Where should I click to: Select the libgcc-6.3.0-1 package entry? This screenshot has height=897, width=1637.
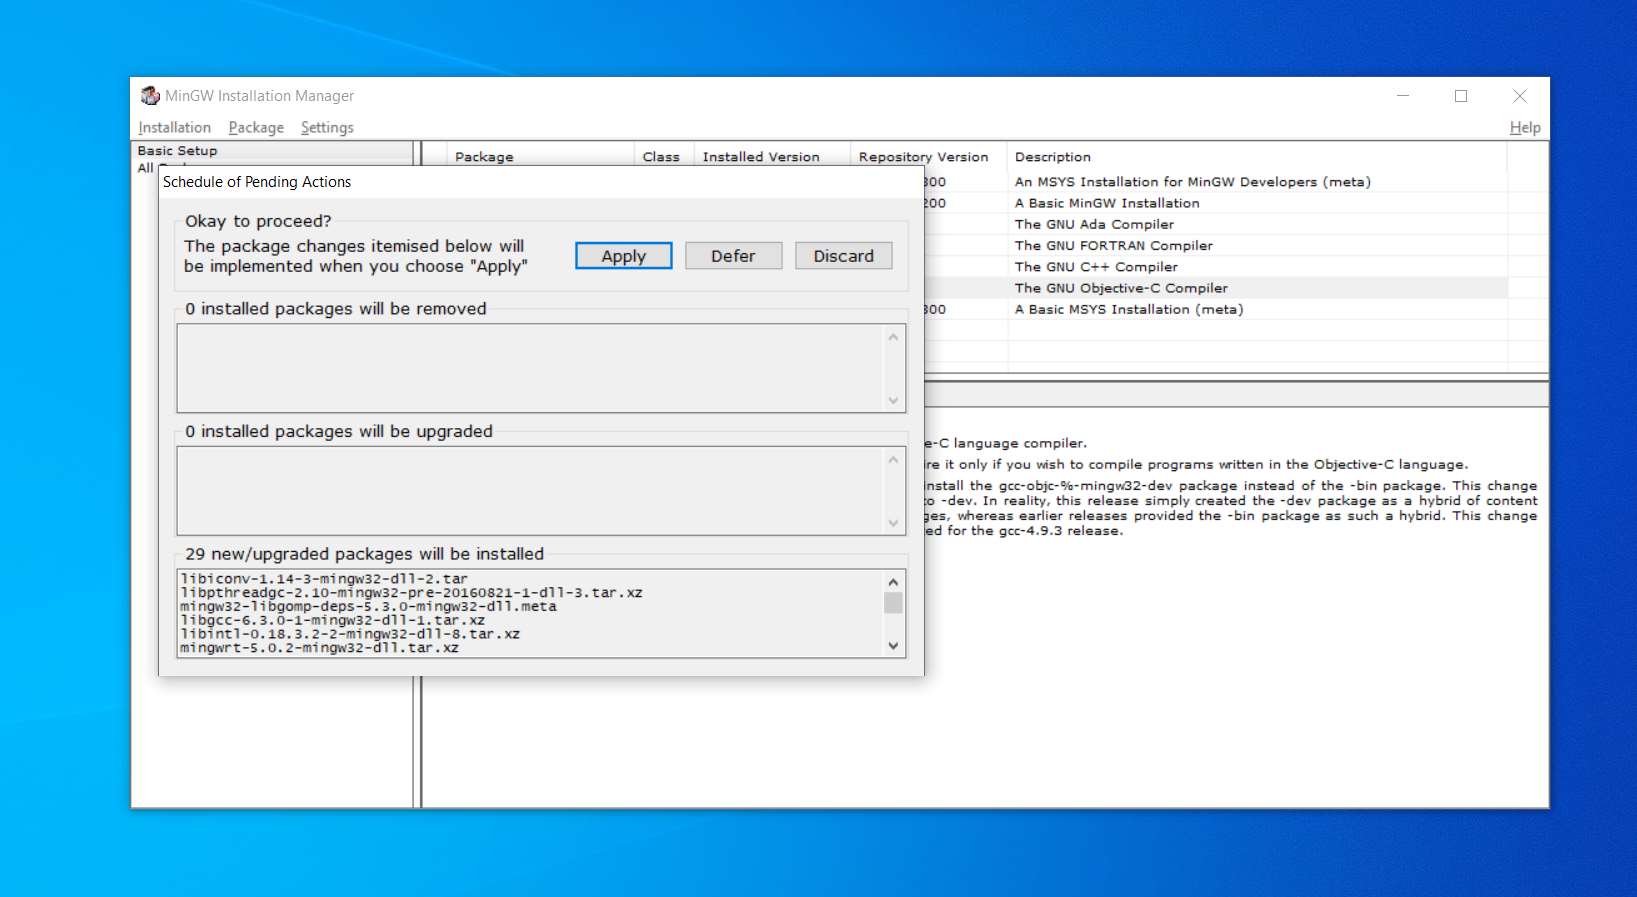coord(332,620)
